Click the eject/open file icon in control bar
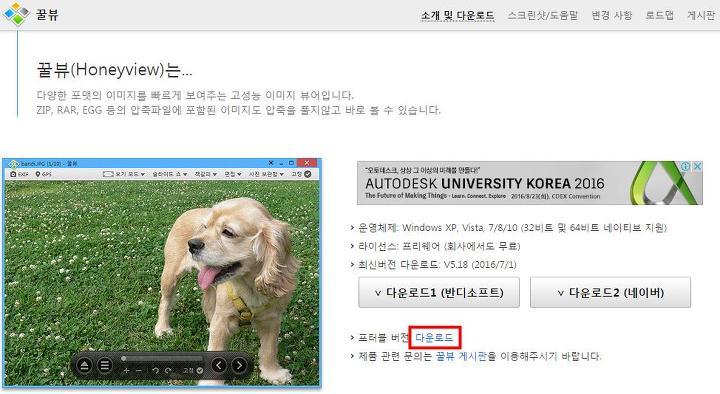720x394 pixels. (x=84, y=366)
